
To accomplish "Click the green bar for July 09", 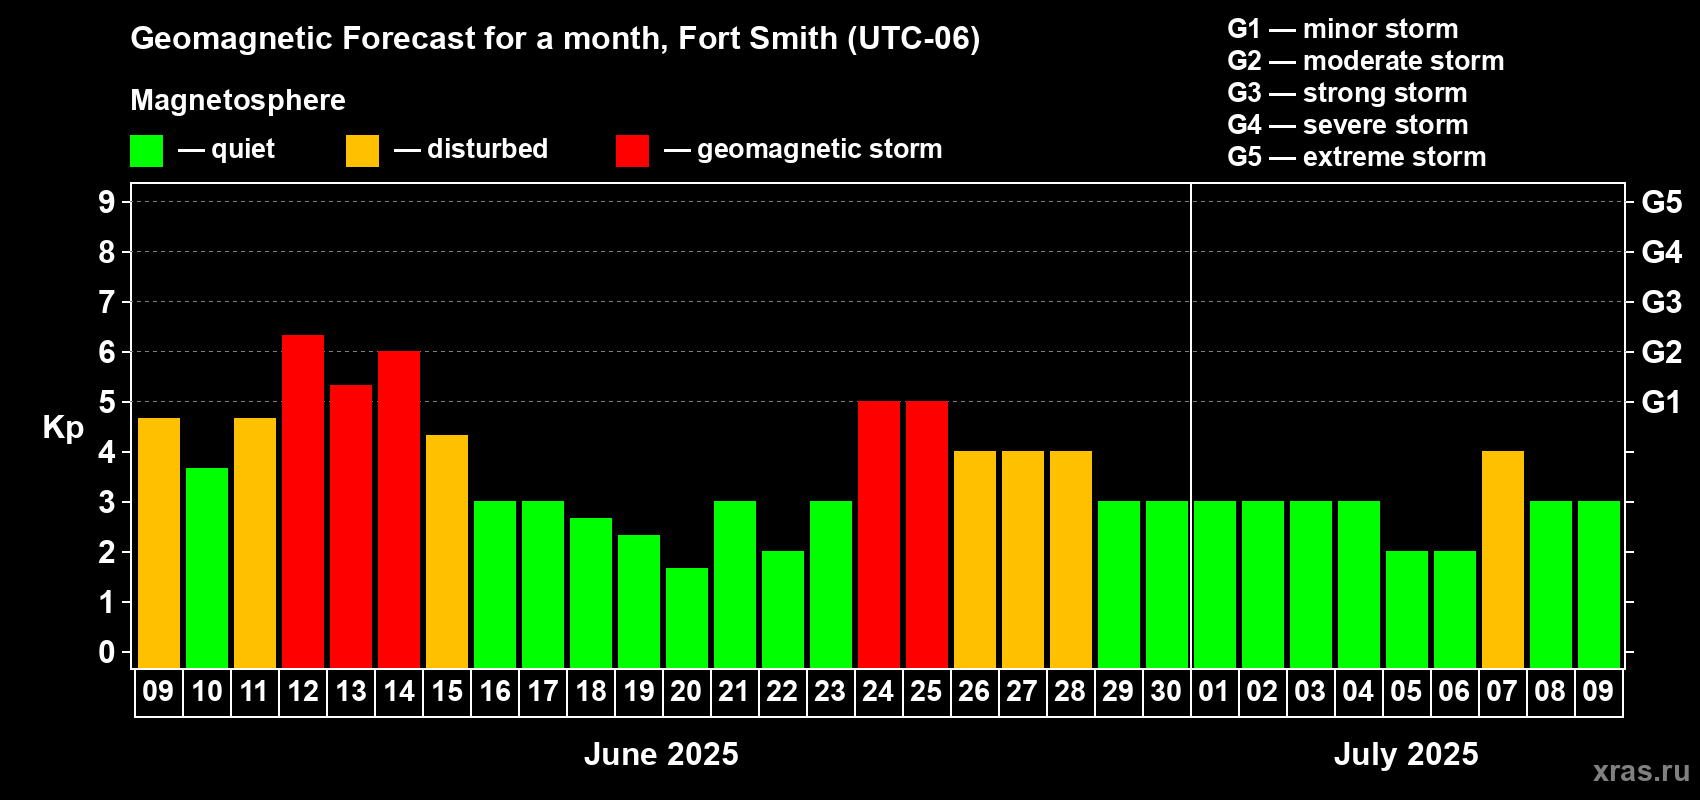I will (1599, 584).
